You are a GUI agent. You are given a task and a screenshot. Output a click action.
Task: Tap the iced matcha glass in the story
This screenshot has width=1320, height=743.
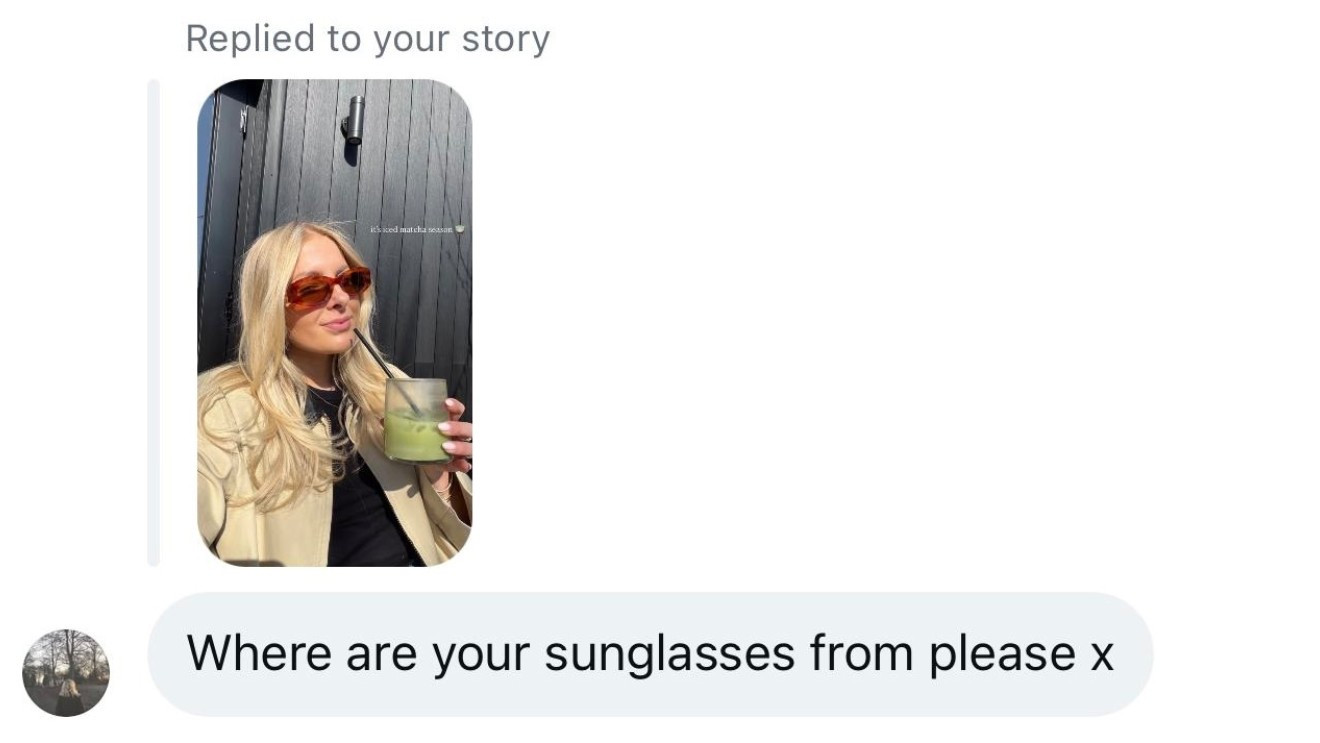click(x=416, y=421)
